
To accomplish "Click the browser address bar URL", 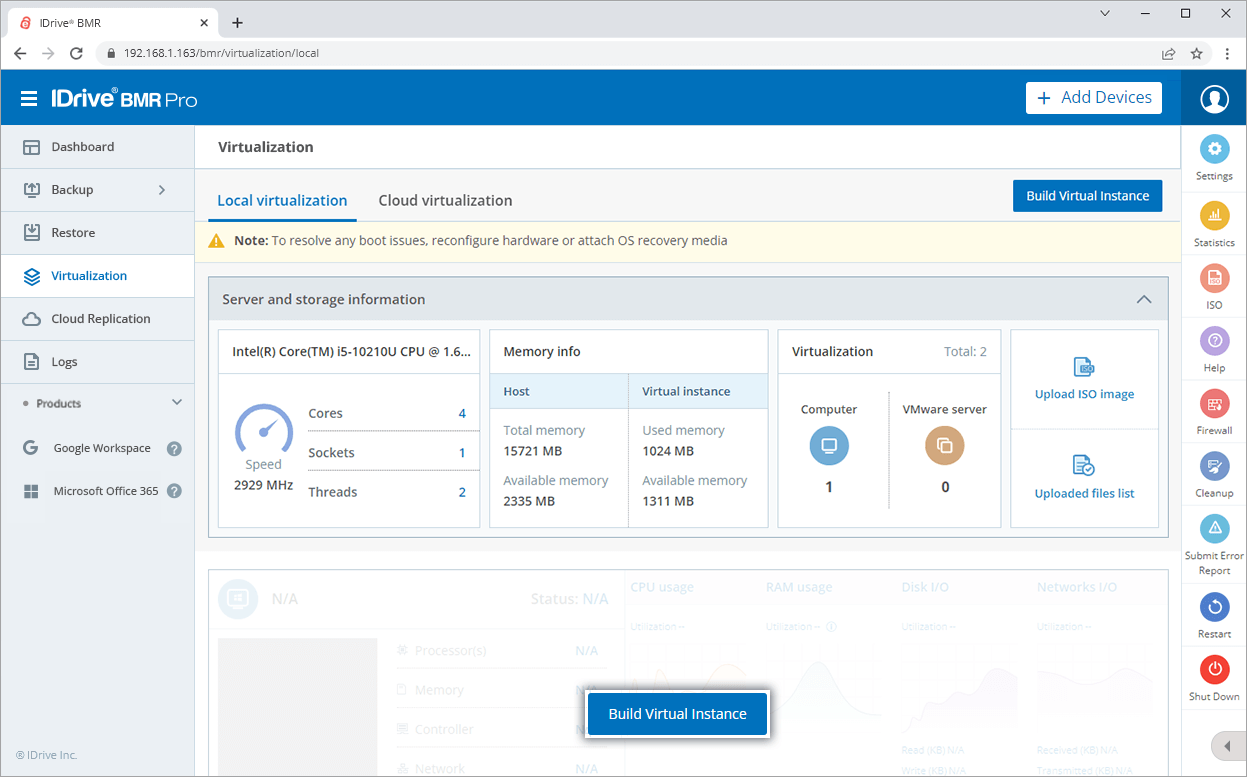I will click(221, 53).
